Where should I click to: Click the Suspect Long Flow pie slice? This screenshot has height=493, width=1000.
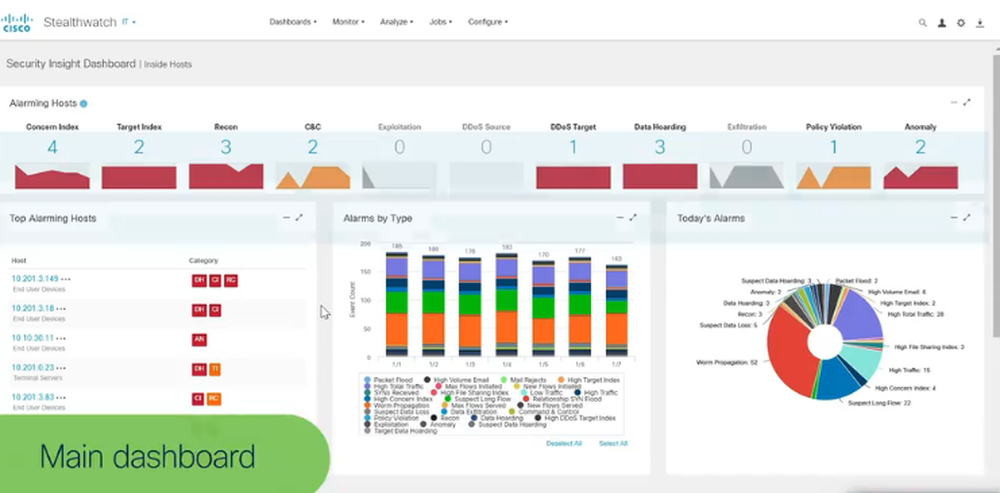pos(836,378)
